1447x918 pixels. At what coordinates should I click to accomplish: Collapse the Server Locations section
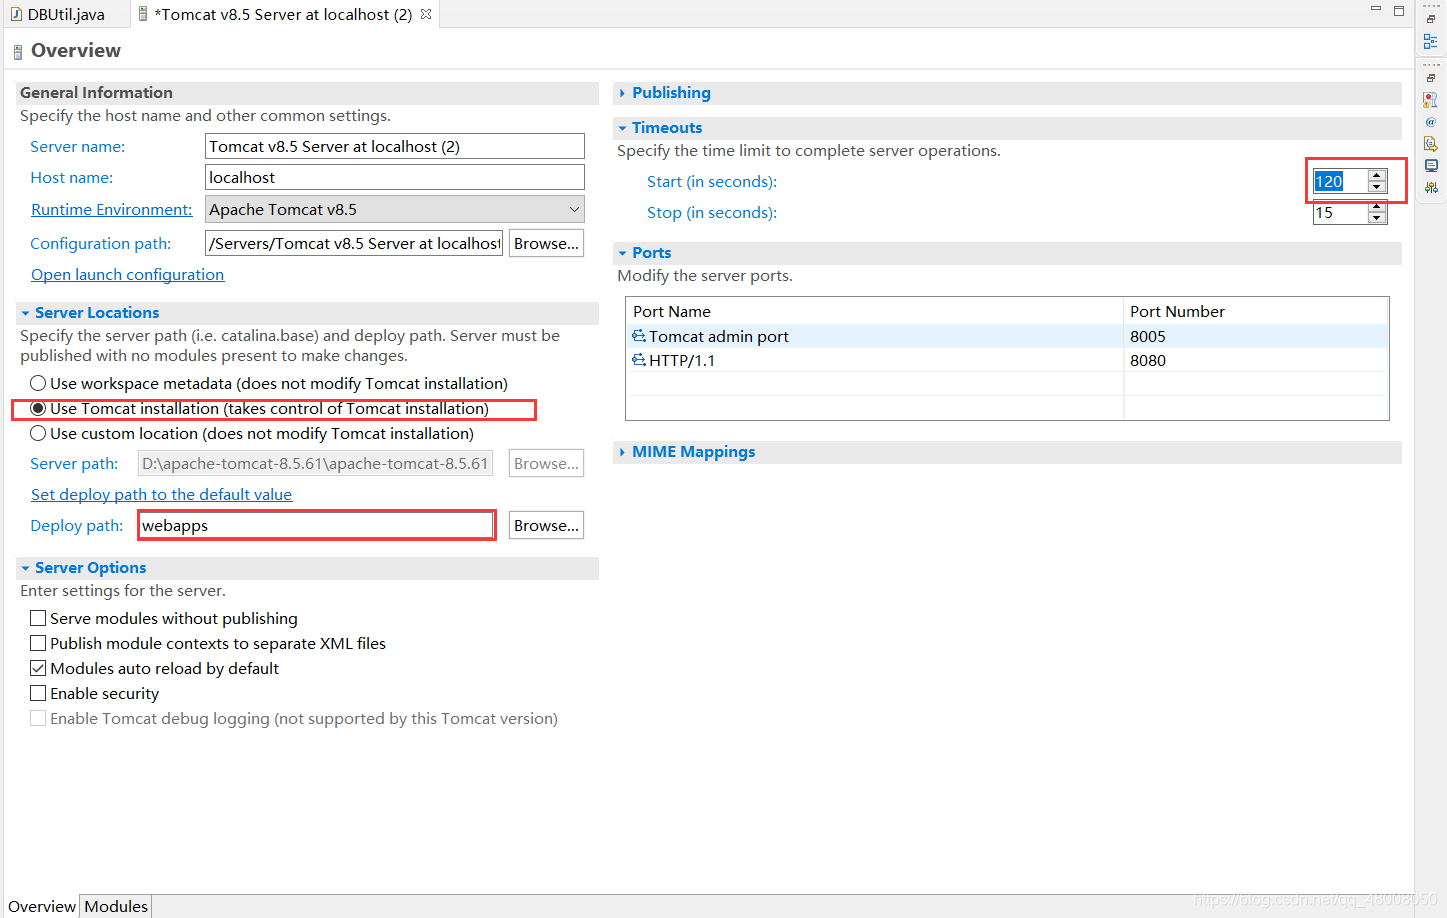click(25, 313)
